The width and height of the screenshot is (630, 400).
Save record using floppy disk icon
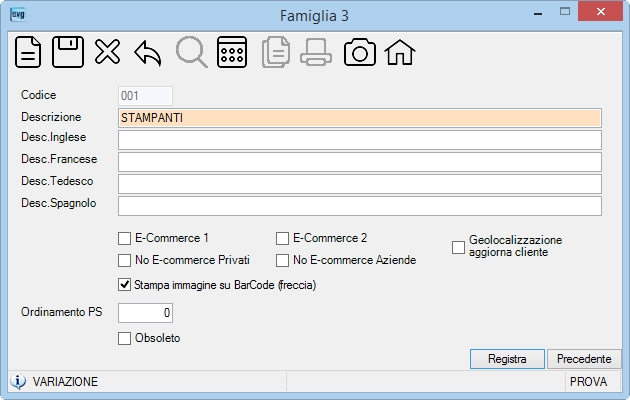[x=68, y=52]
